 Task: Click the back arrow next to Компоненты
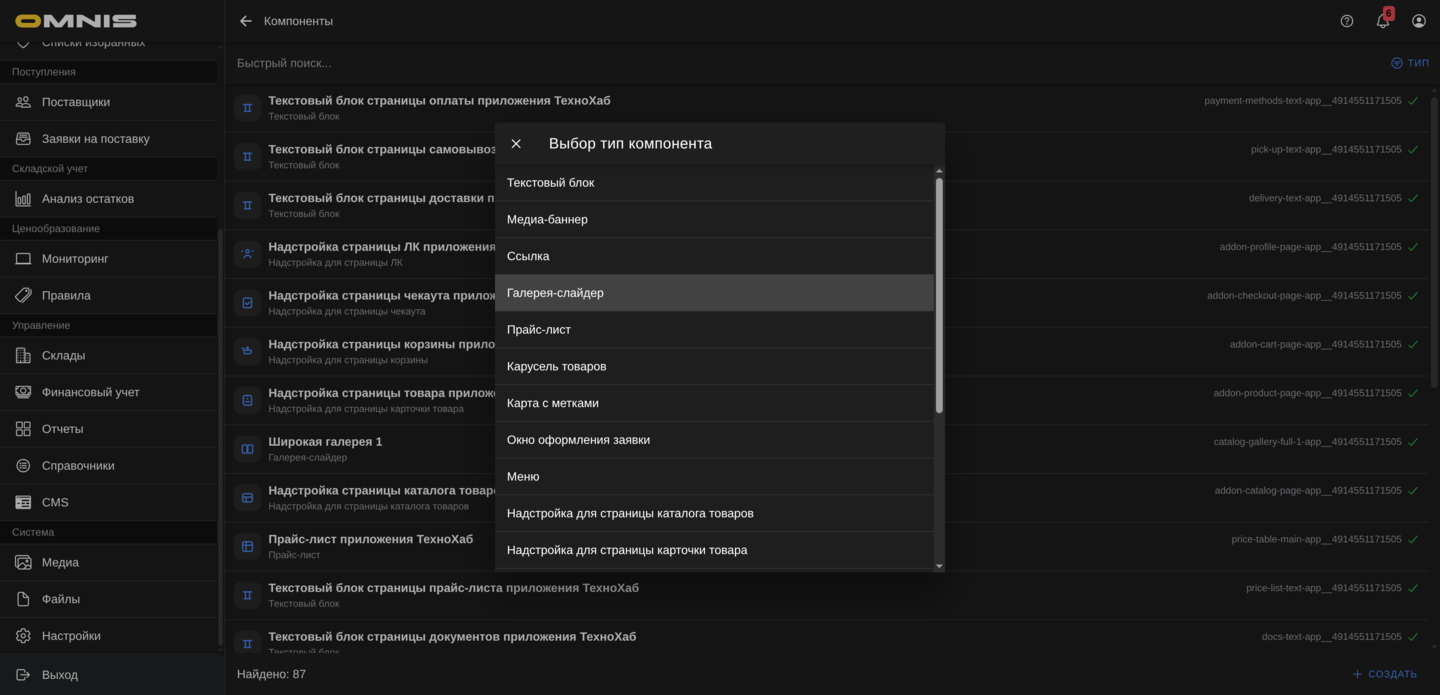(x=245, y=20)
